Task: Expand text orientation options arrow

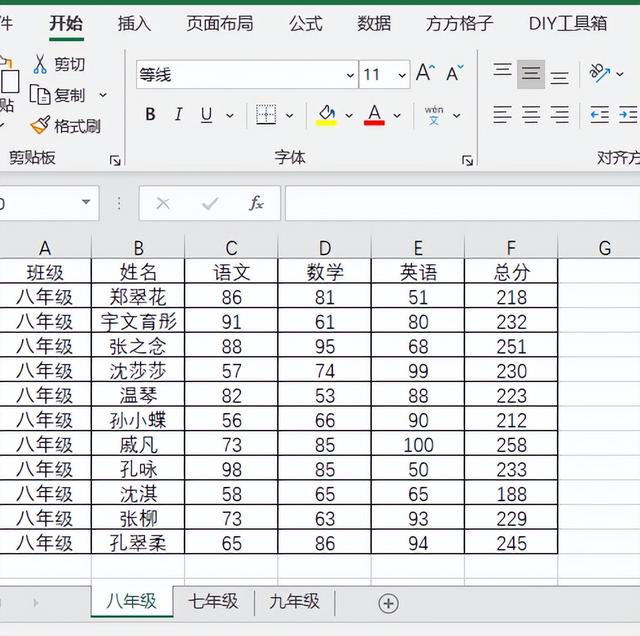Action: [620, 74]
